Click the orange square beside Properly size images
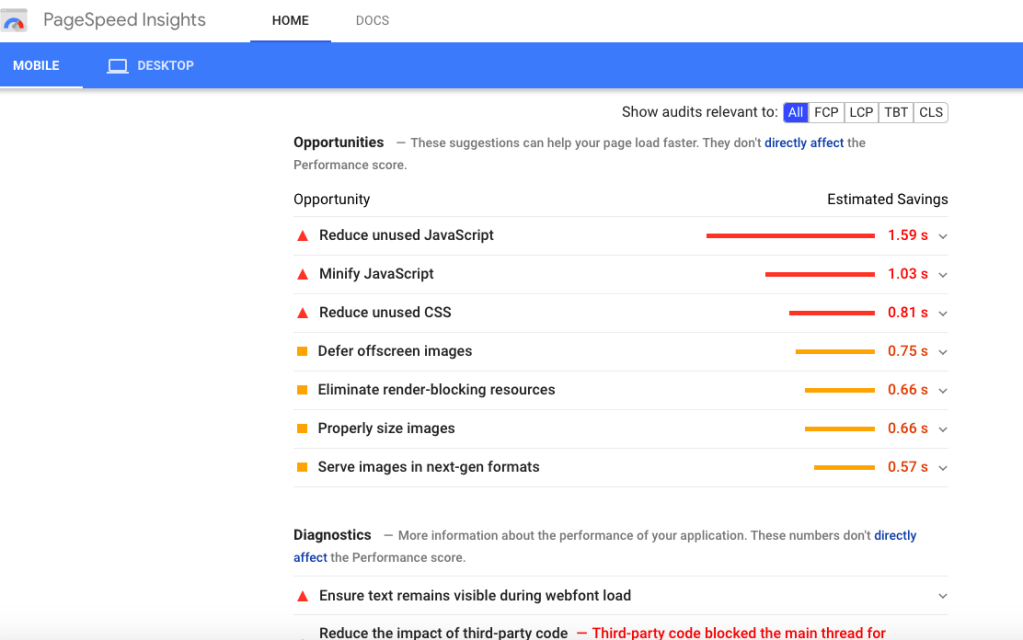The width and height of the screenshot is (1023, 640). tap(302, 427)
